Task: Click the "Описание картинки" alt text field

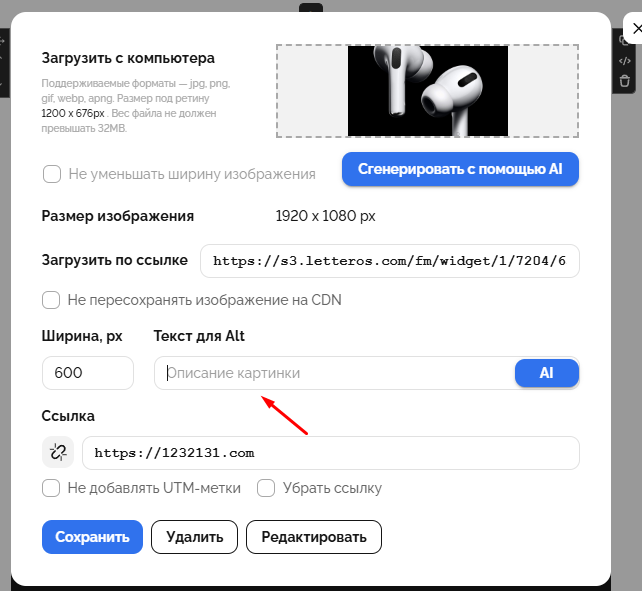Action: 334,373
